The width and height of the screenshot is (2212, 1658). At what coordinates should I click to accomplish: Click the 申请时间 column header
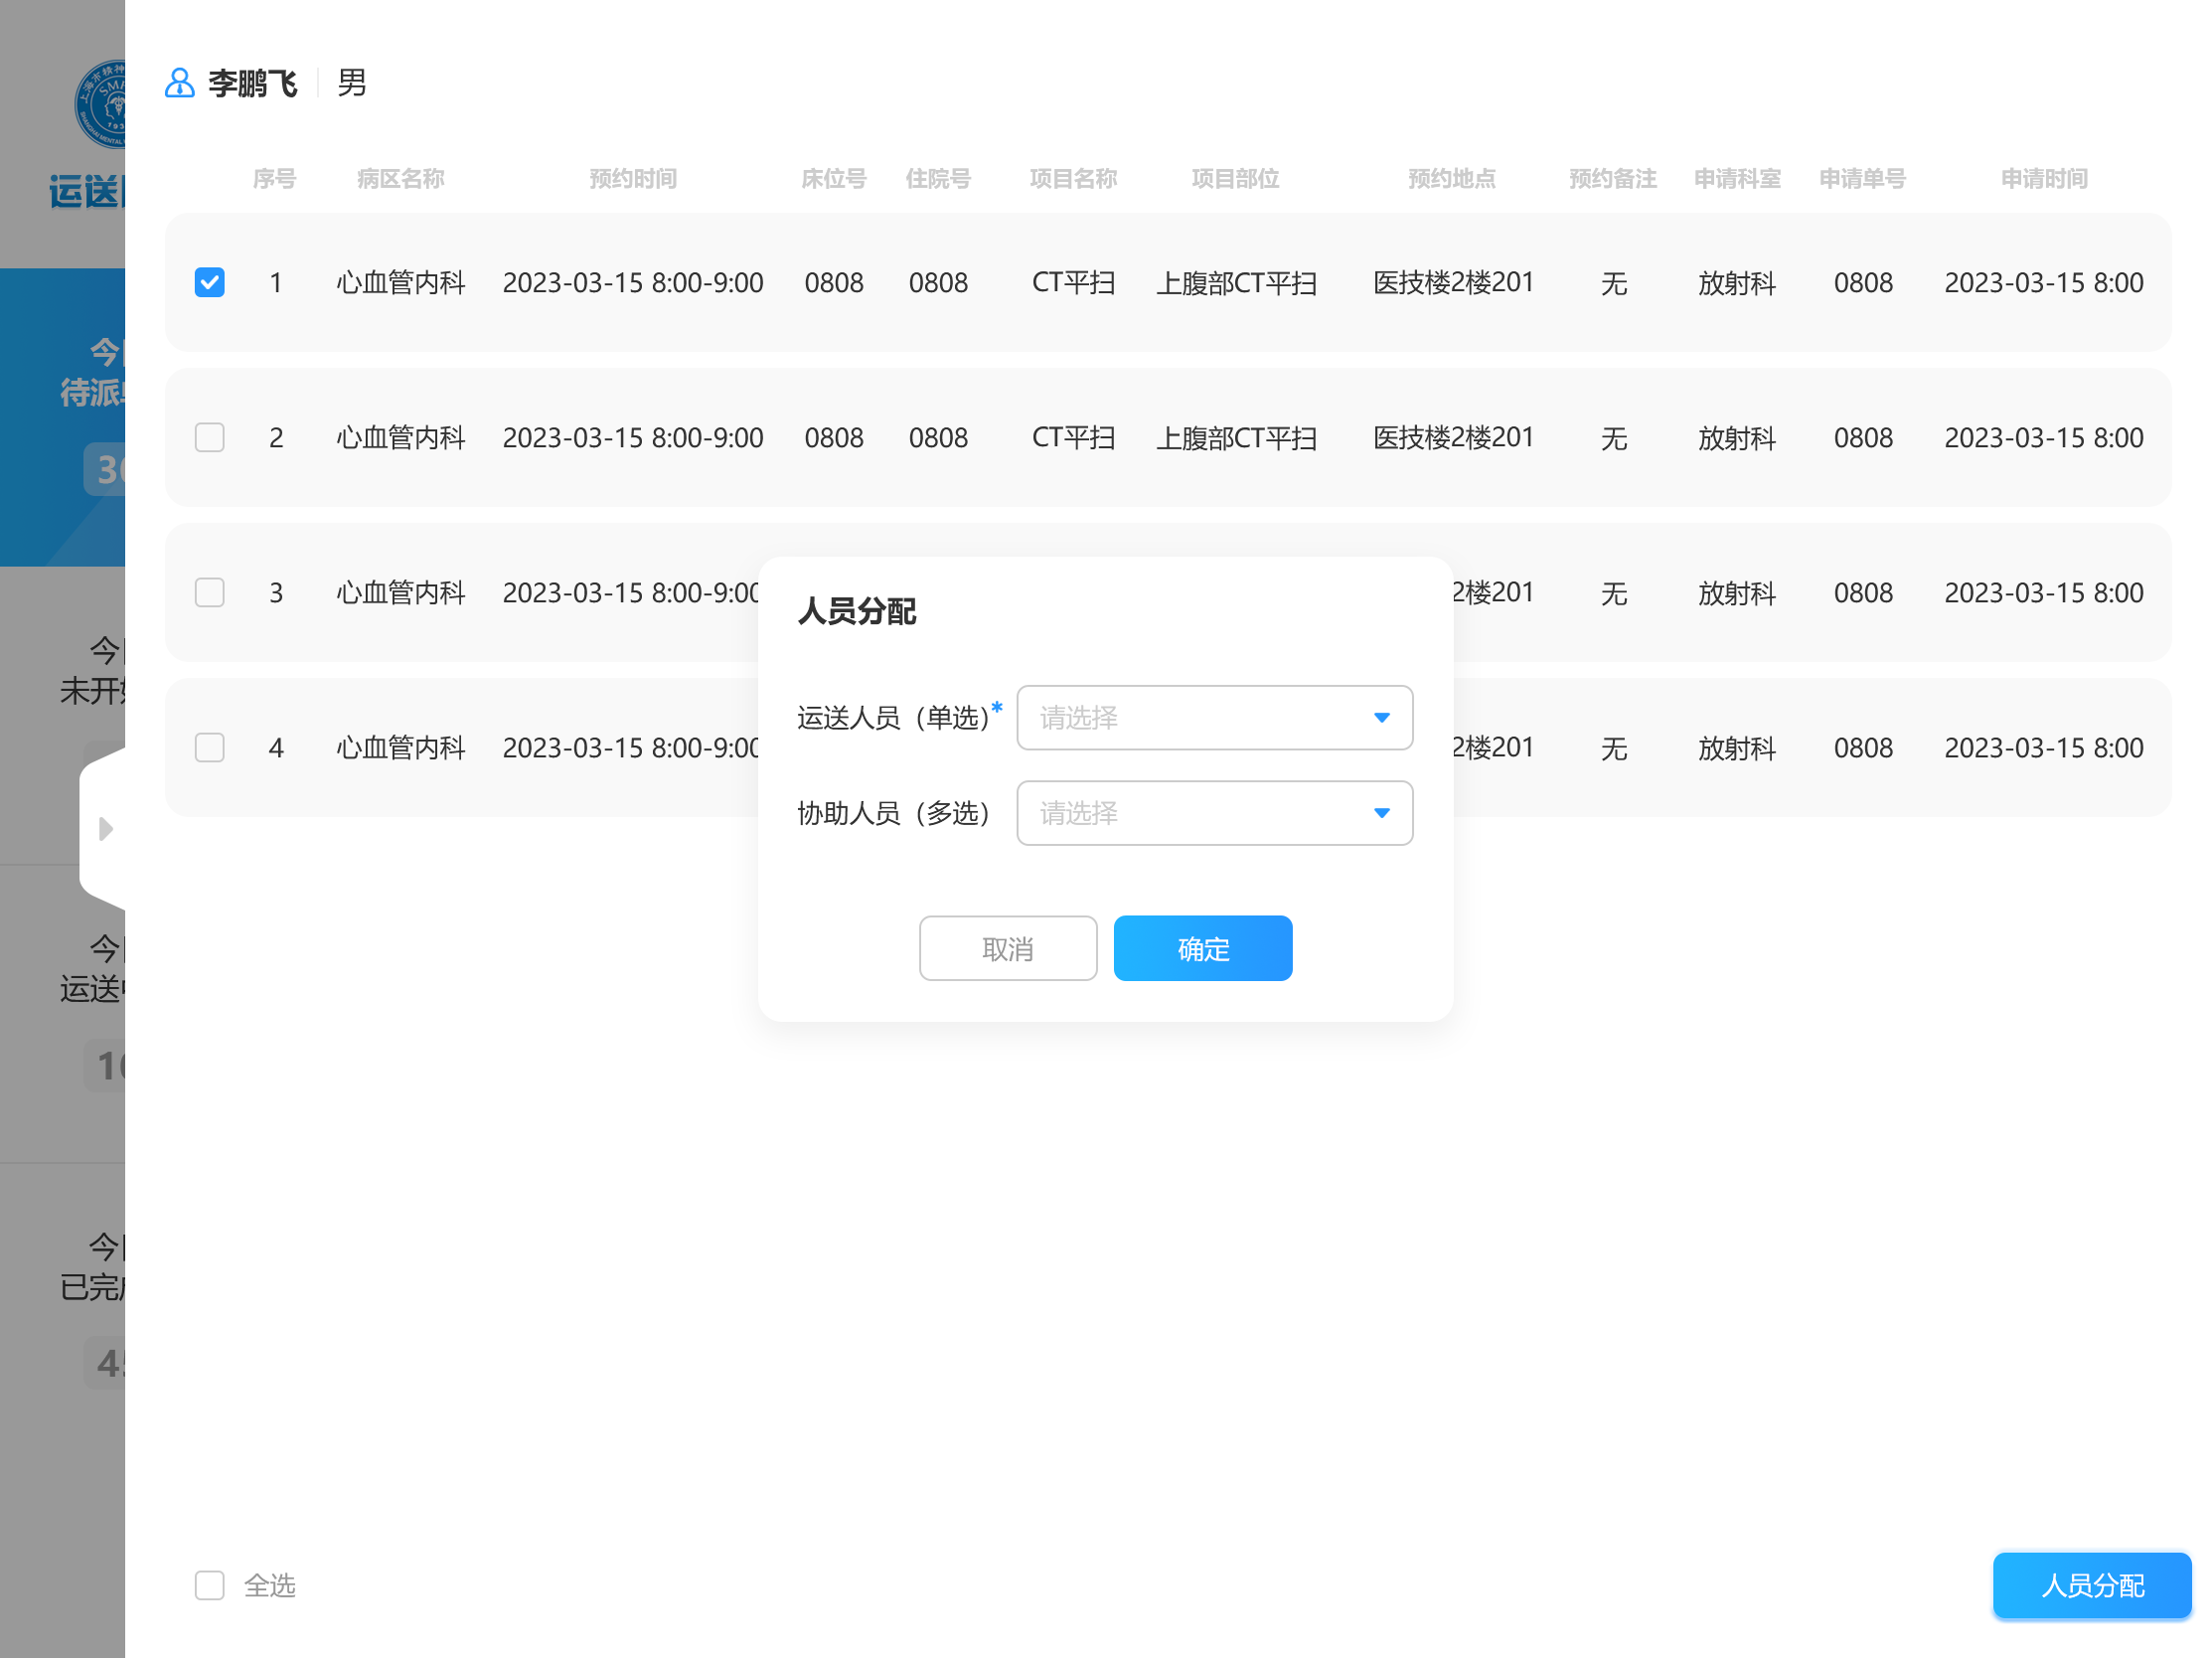click(x=2043, y=179)
